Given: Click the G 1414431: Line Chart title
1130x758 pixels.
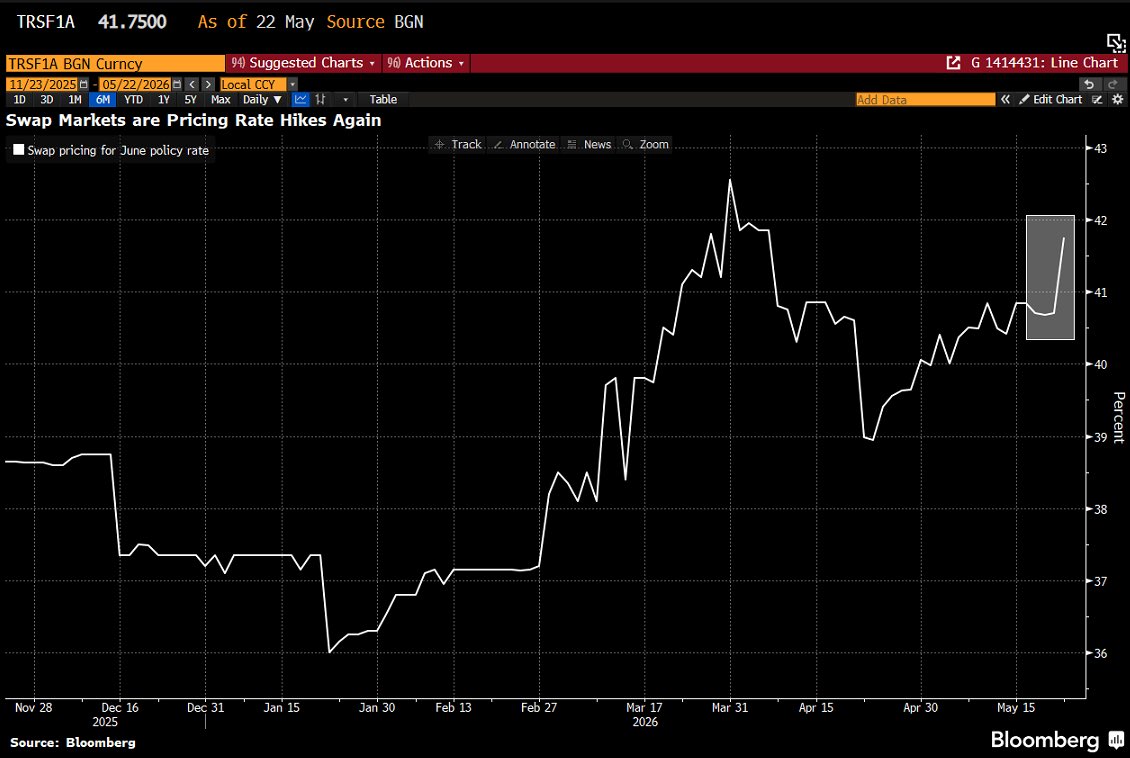Looking at the screenshot, I should 1044,63.
